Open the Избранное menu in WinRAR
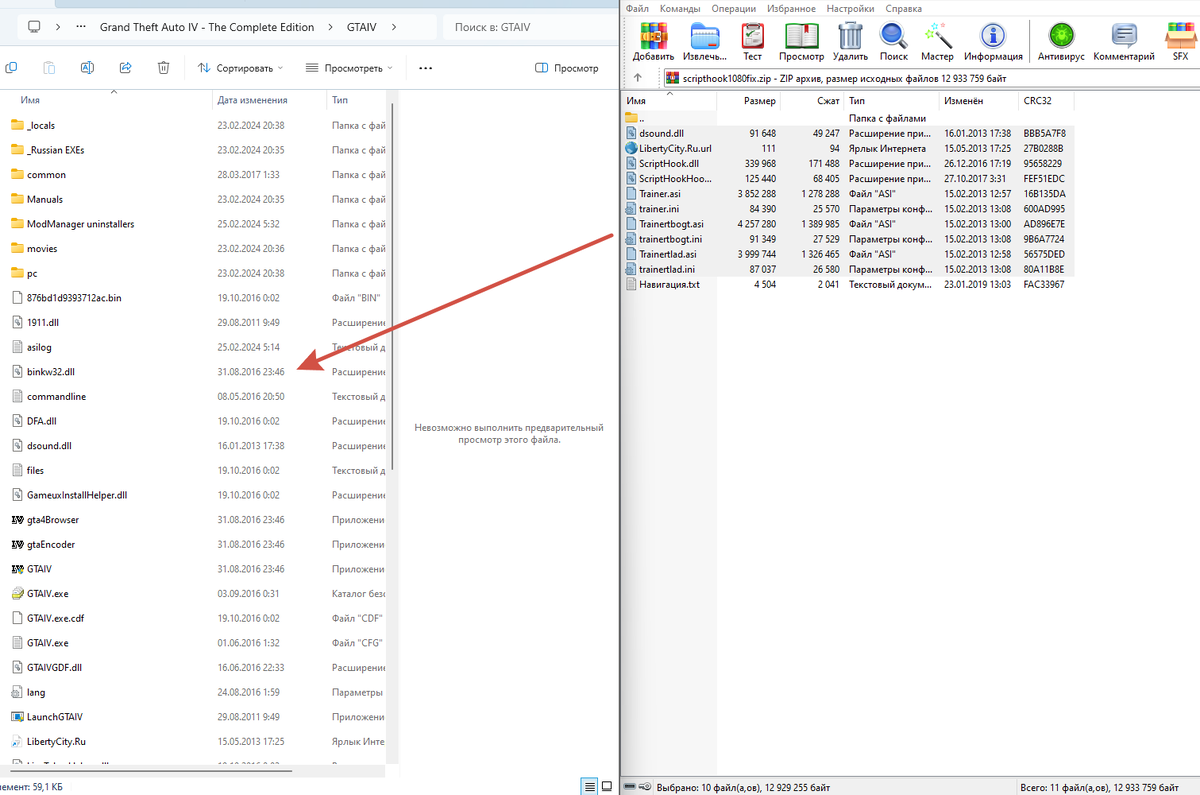The height and width of the screenshot is (795, 1200). [793, 8]
